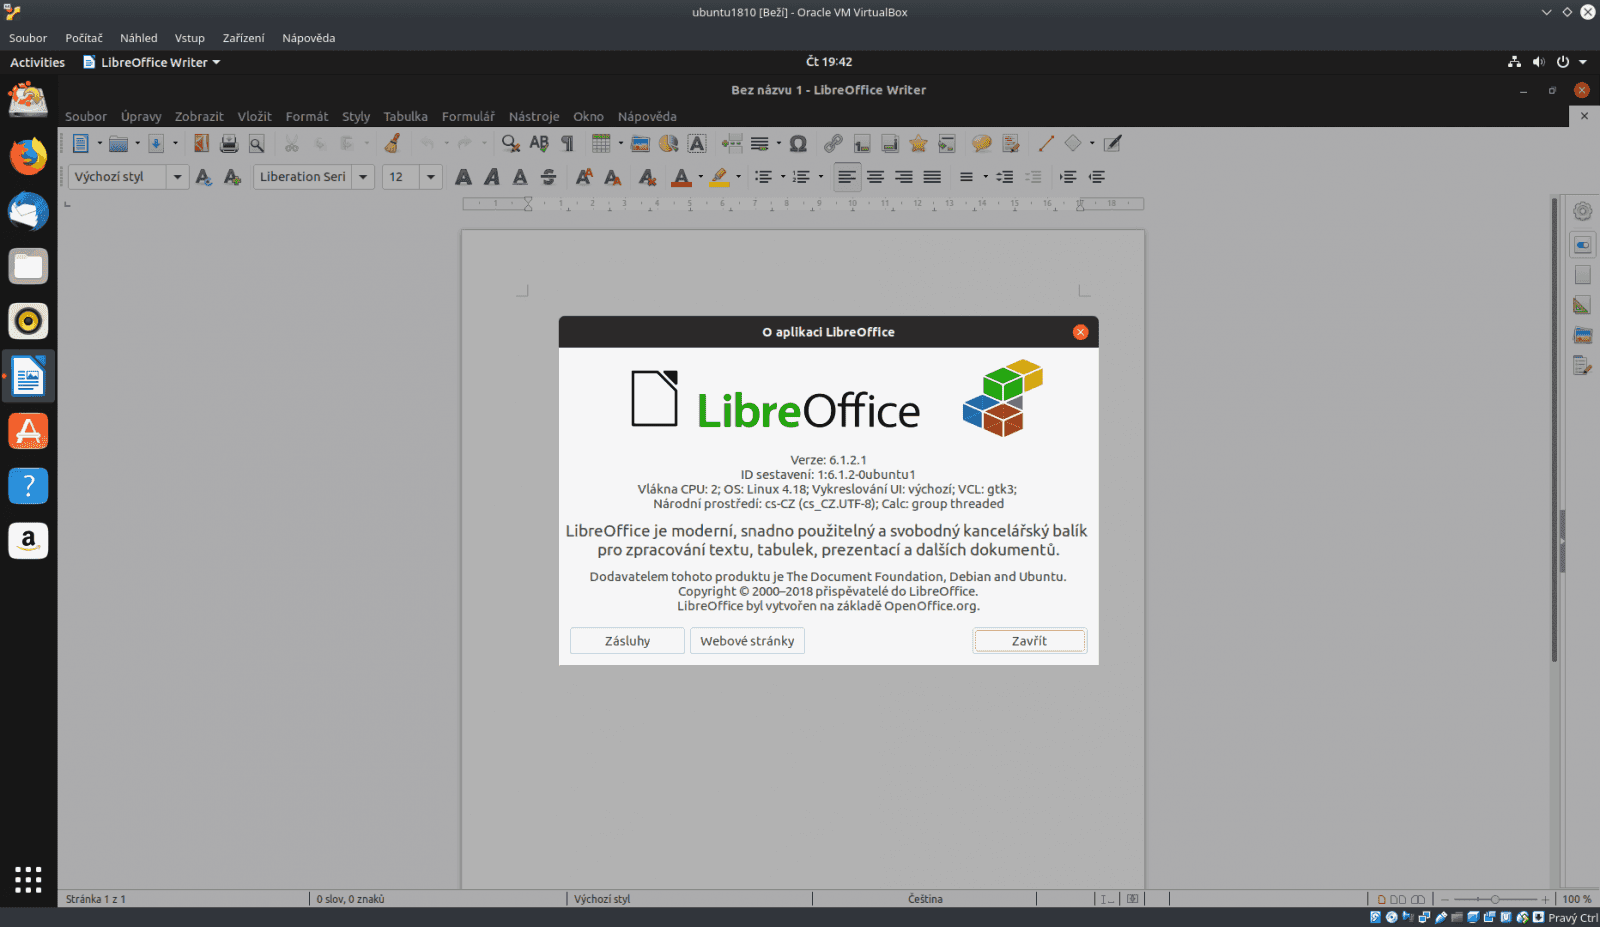Open the Insert Table tool
Screen dimensions: 1600x927
[x=603, y=143]
